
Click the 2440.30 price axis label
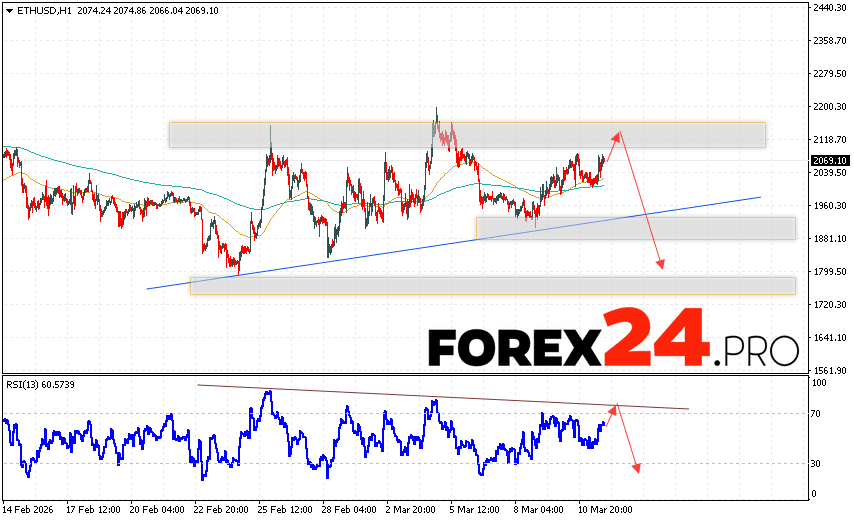[x=830, y=8]
